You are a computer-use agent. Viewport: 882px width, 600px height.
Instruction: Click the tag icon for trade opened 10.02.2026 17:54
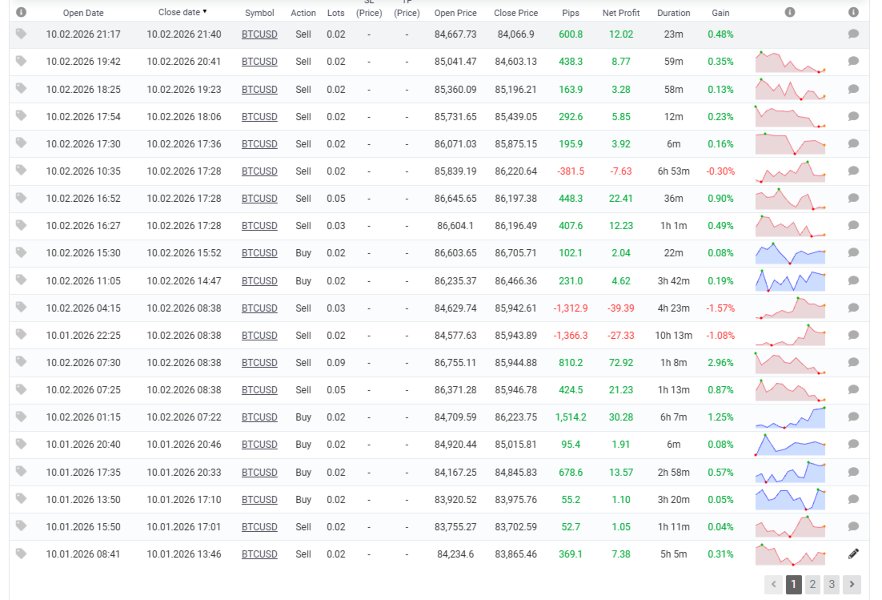pyautogui.click(x=21, y=116)
